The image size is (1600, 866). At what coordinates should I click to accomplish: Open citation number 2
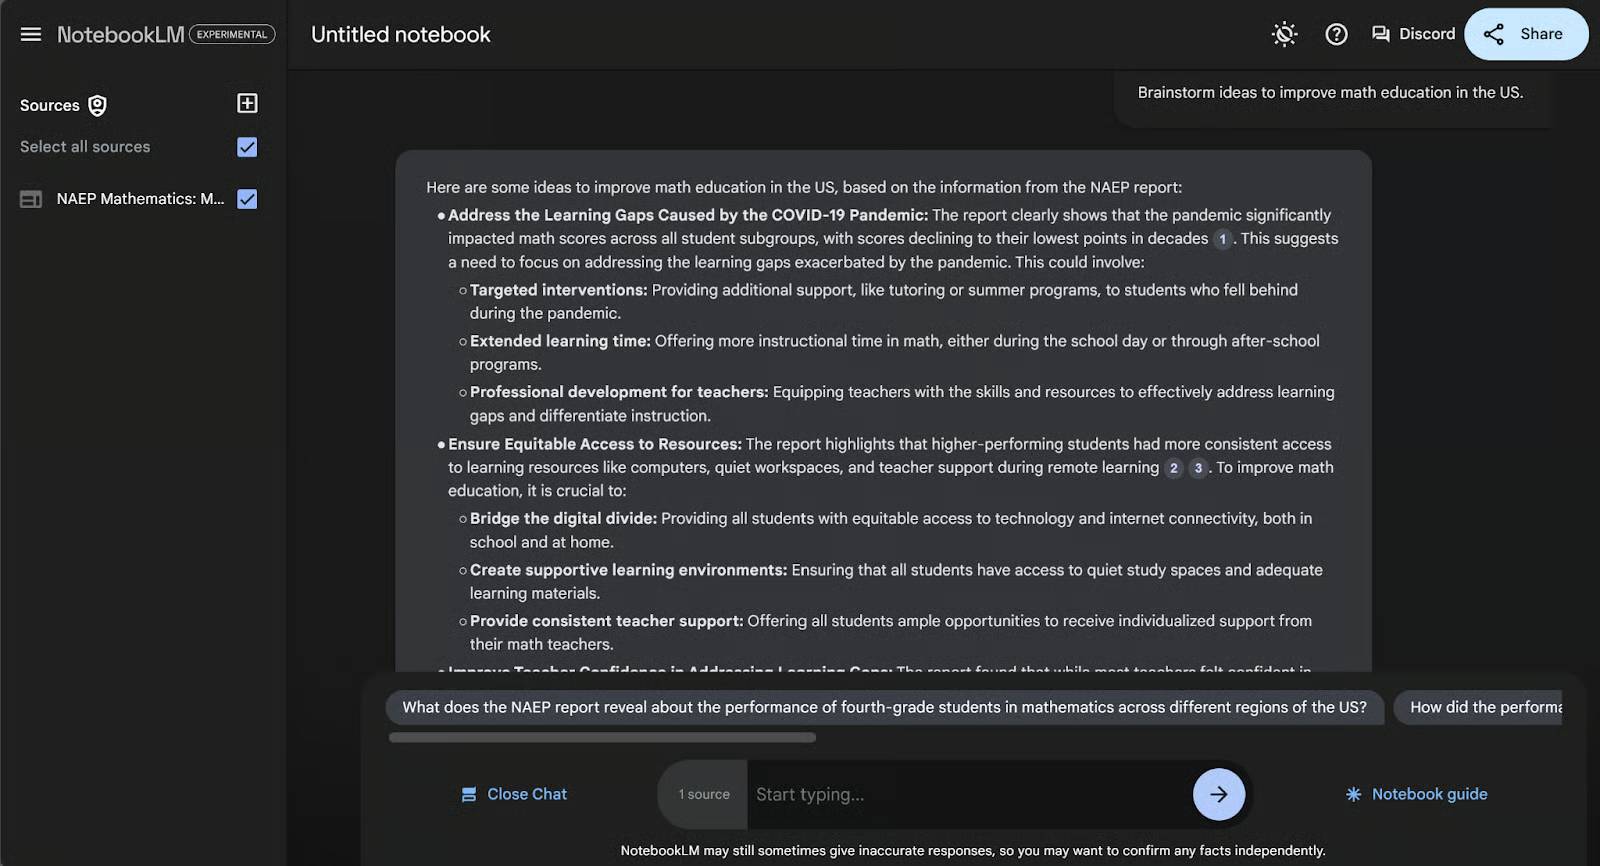point(1174,468)
